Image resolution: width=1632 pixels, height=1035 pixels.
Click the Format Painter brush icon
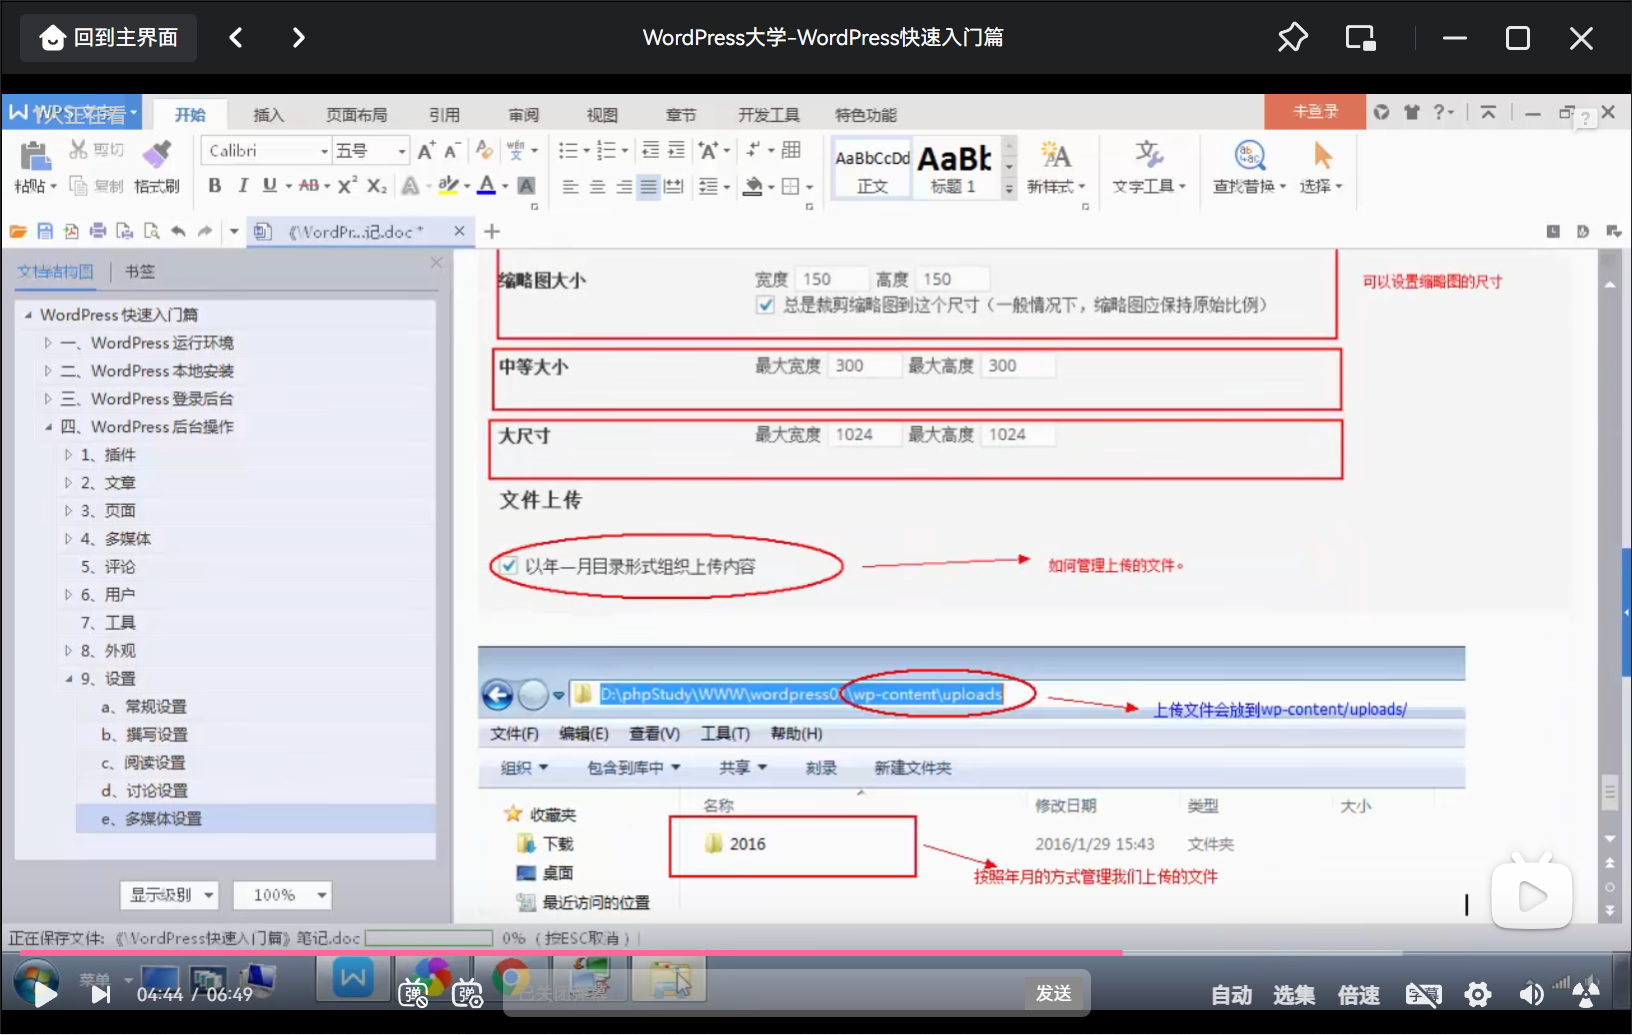tap(156, 155)
